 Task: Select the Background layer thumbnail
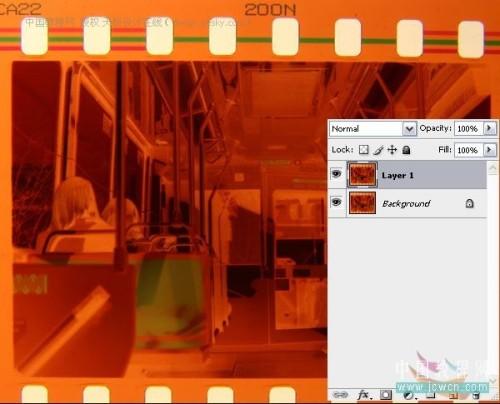(362, 203)
